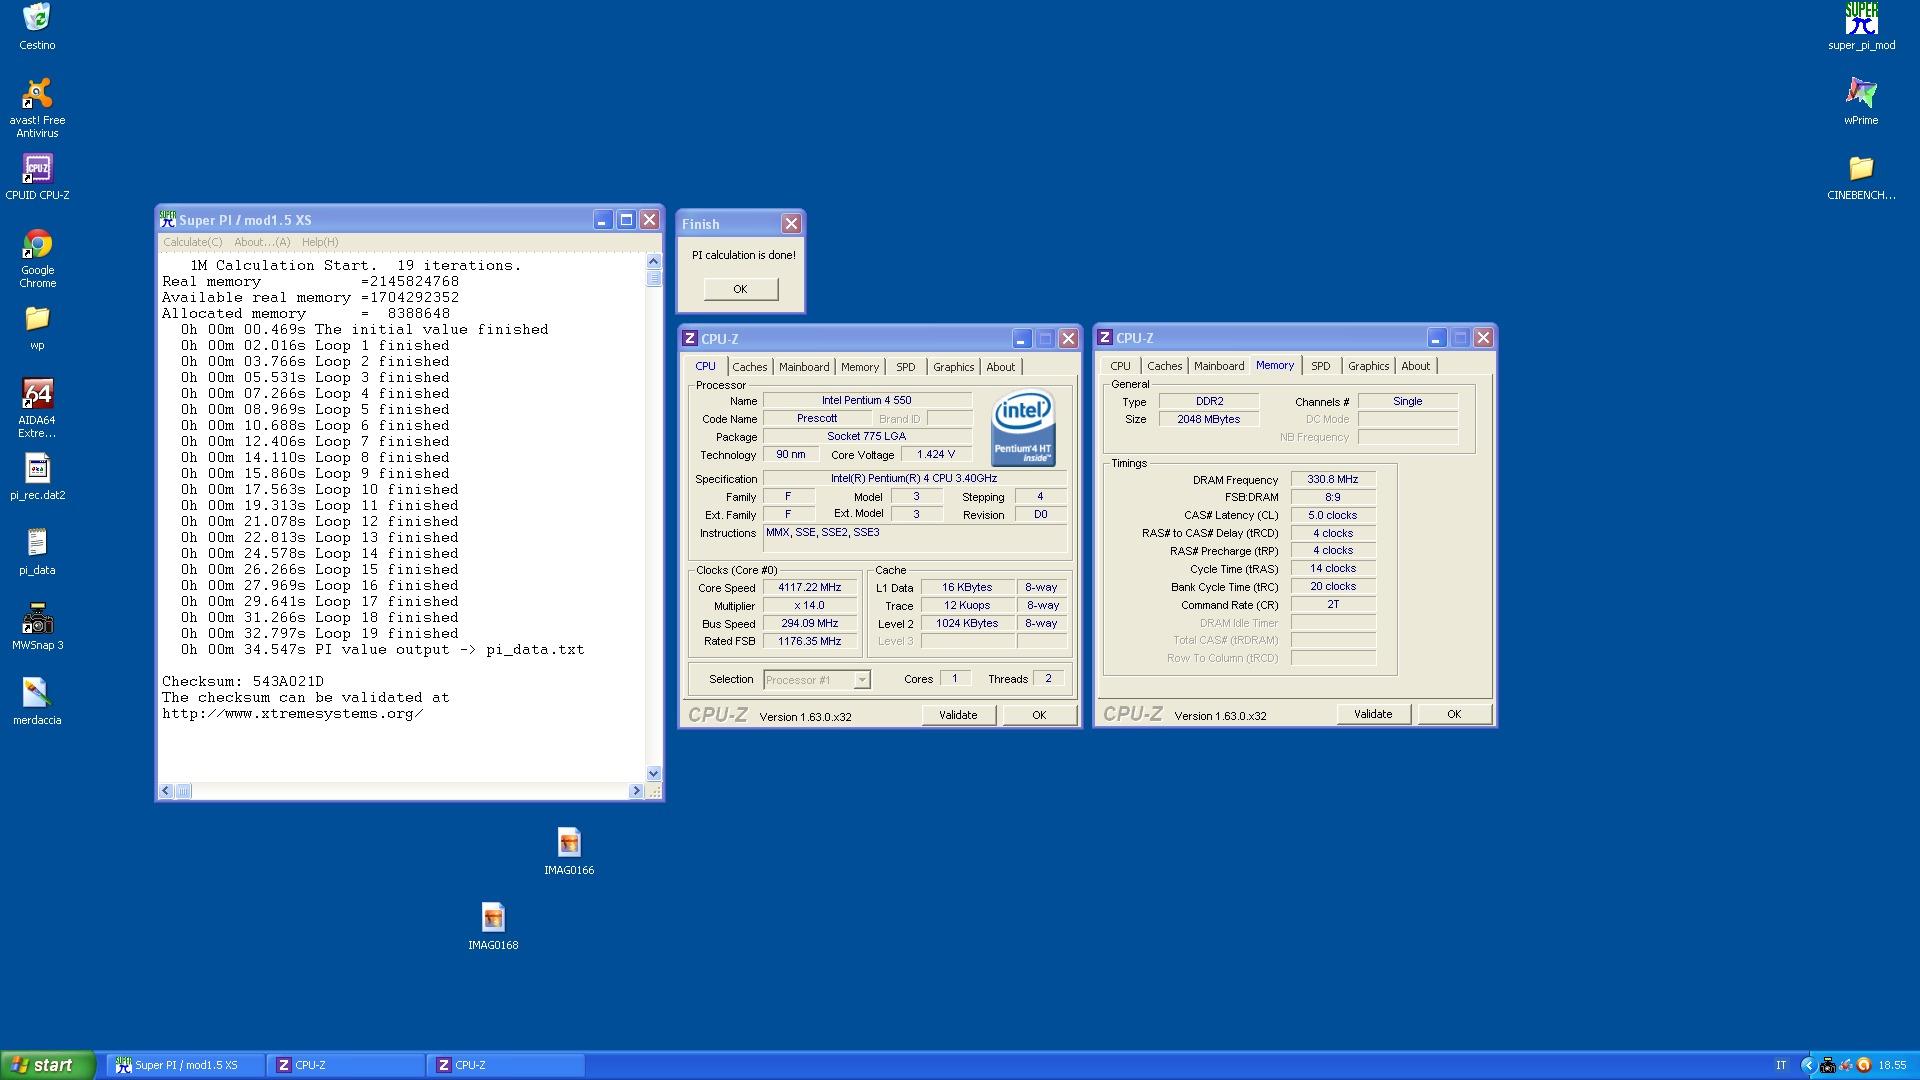Switch to SPD tab in left CPU-Z window
Image resolution: width=1920 pixels, height=1080 pixels.
pos(906,367)
